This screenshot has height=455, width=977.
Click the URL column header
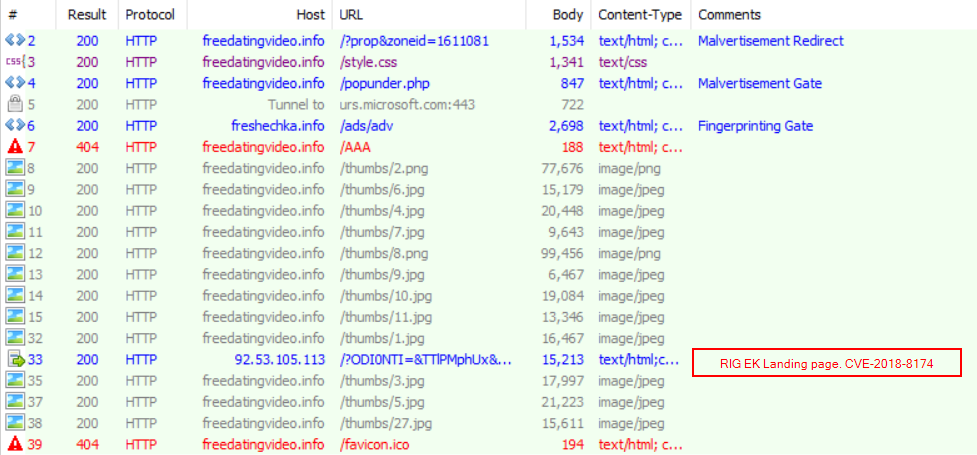(352, 15)
